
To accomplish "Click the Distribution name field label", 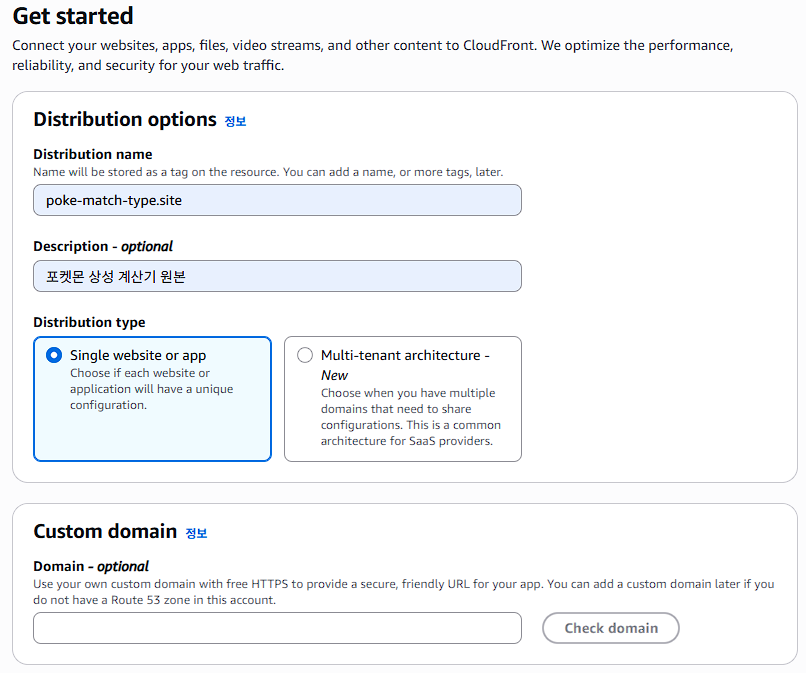I will pos(93,154).
